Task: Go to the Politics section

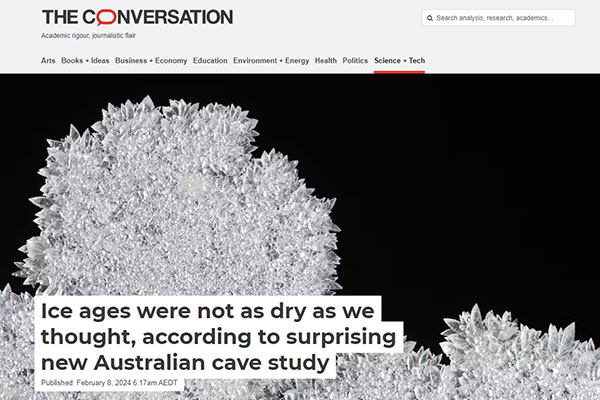Action: [355, 60]
